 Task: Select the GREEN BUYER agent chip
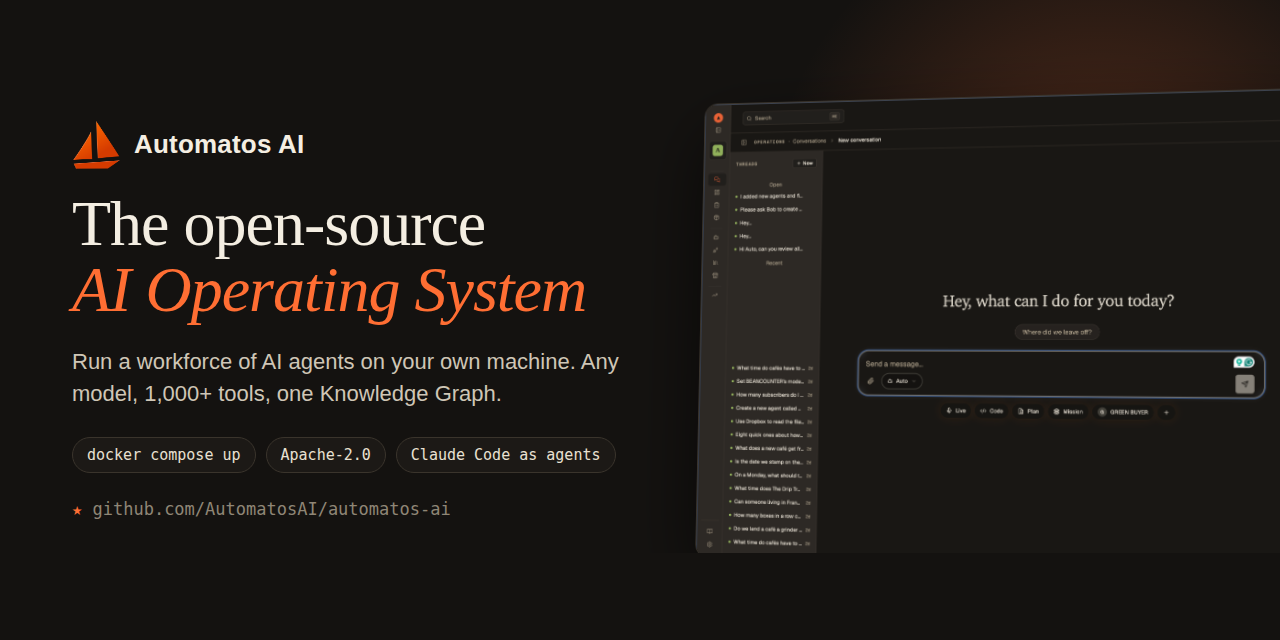(x=1123, y=412)
